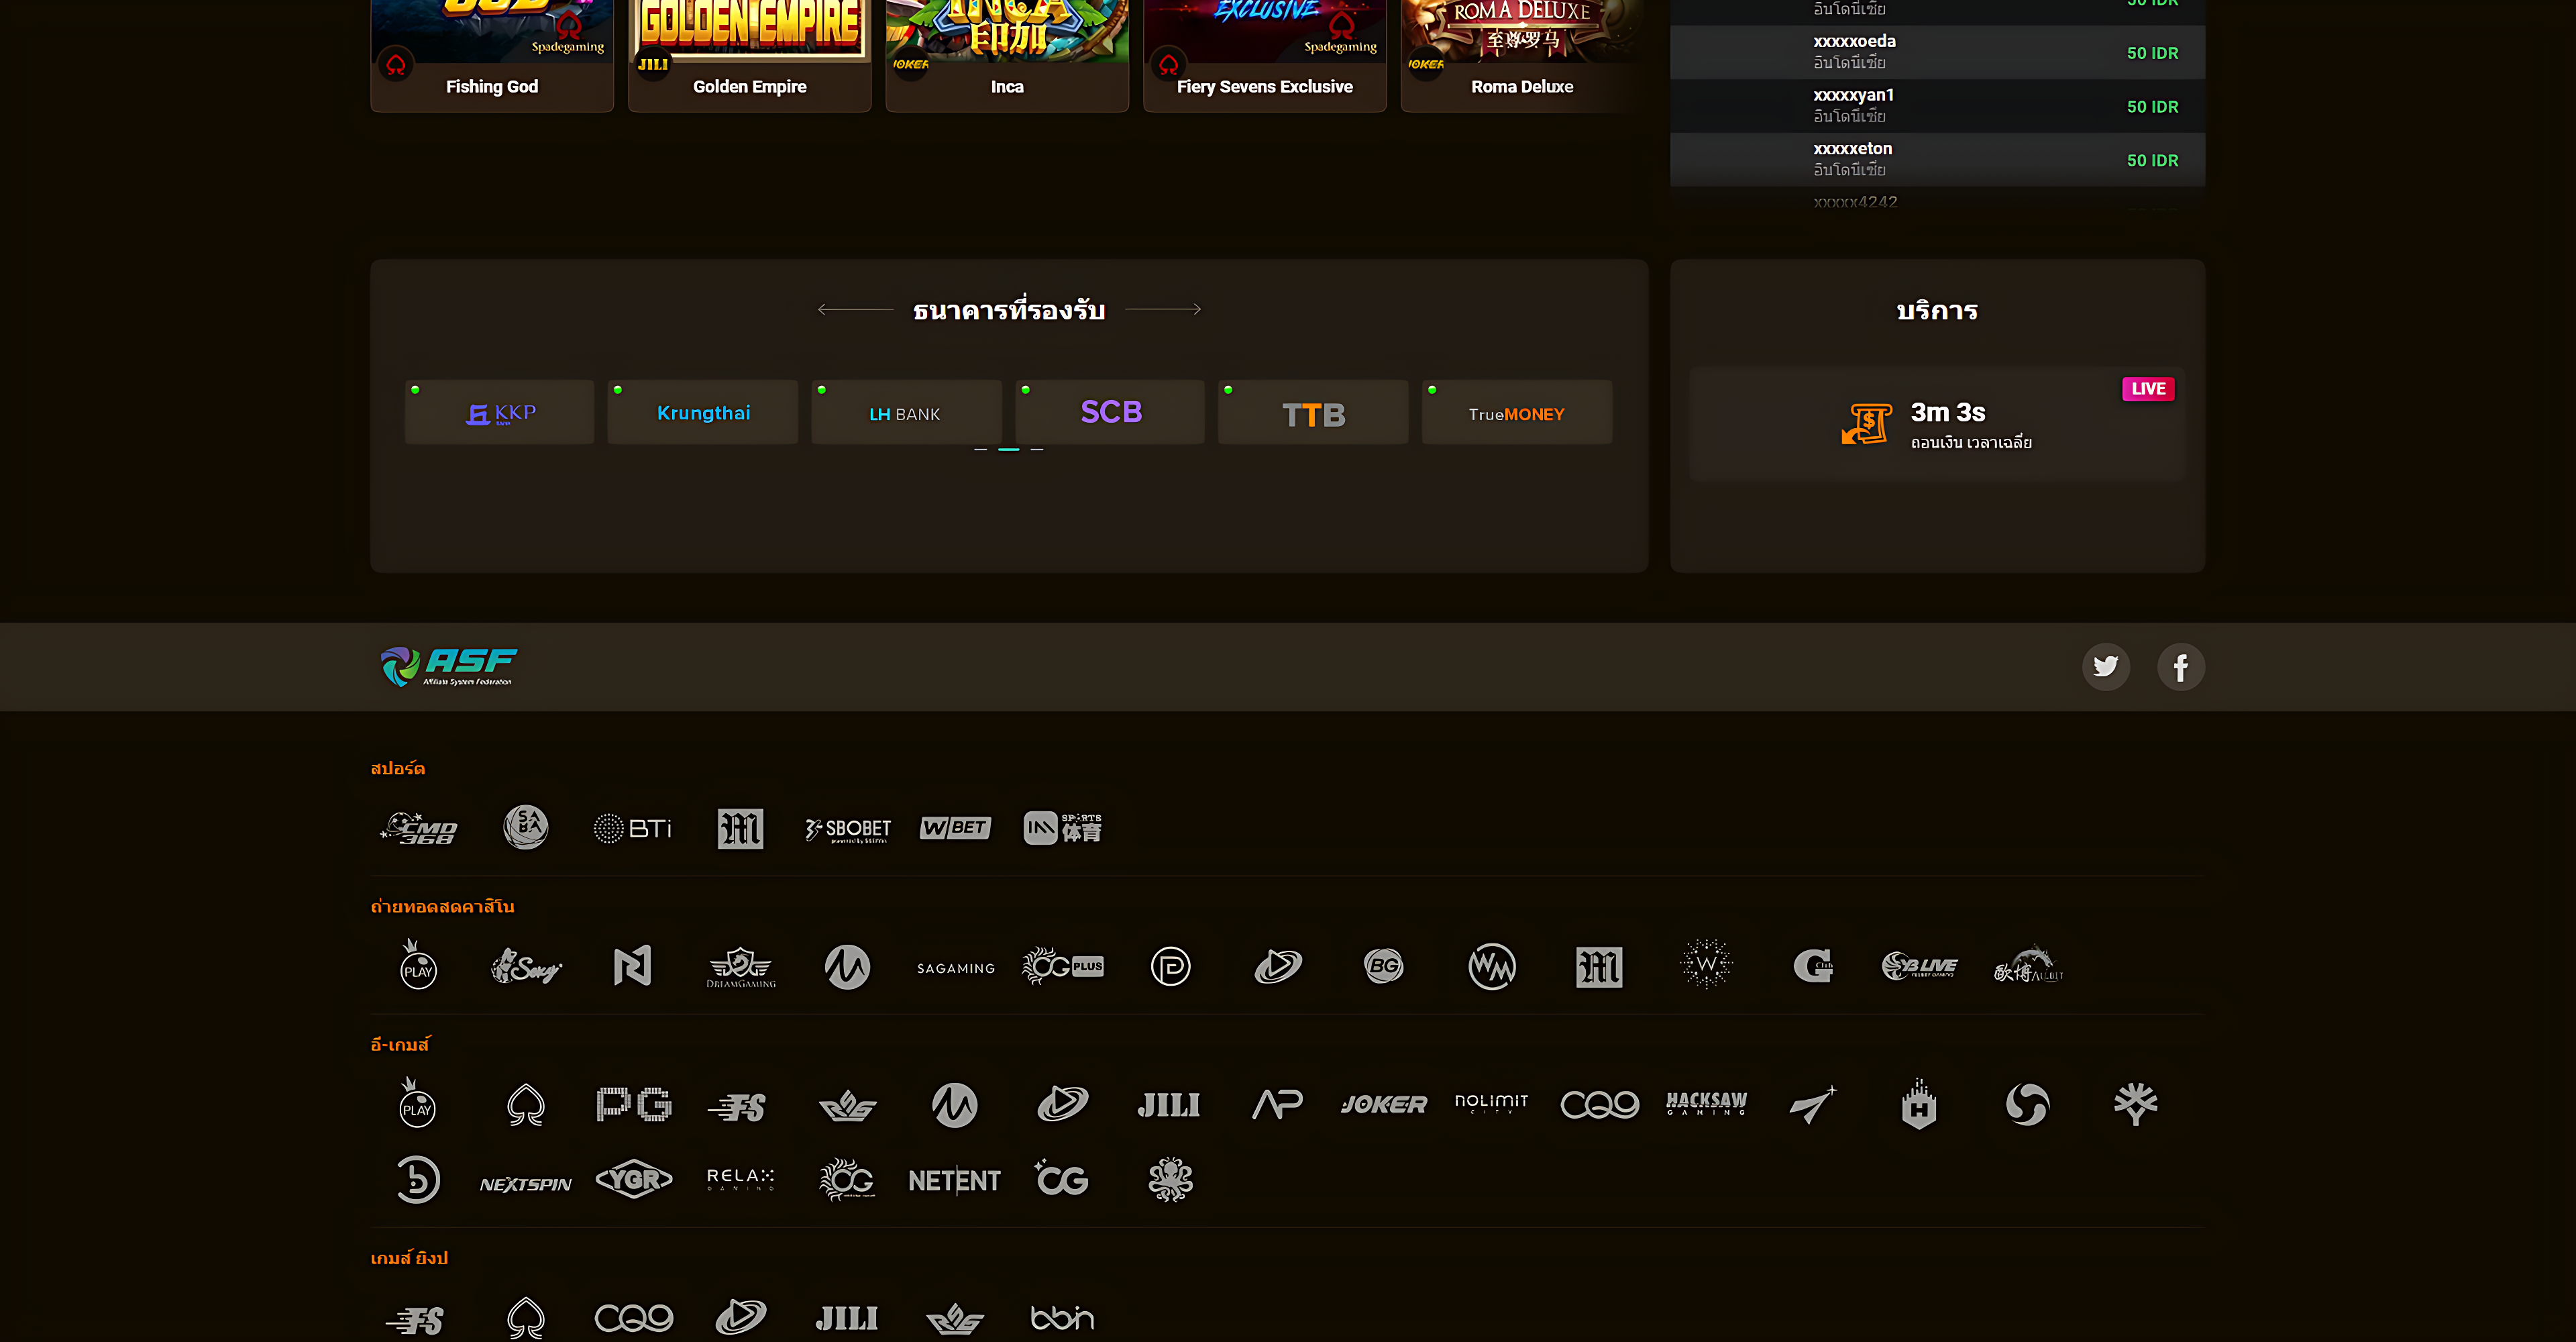Open the JOKER e-games provider
Image resolution: width=2576 pixels, height=1342 pixels.
pyautogui.click(x=1384, y=1104)
